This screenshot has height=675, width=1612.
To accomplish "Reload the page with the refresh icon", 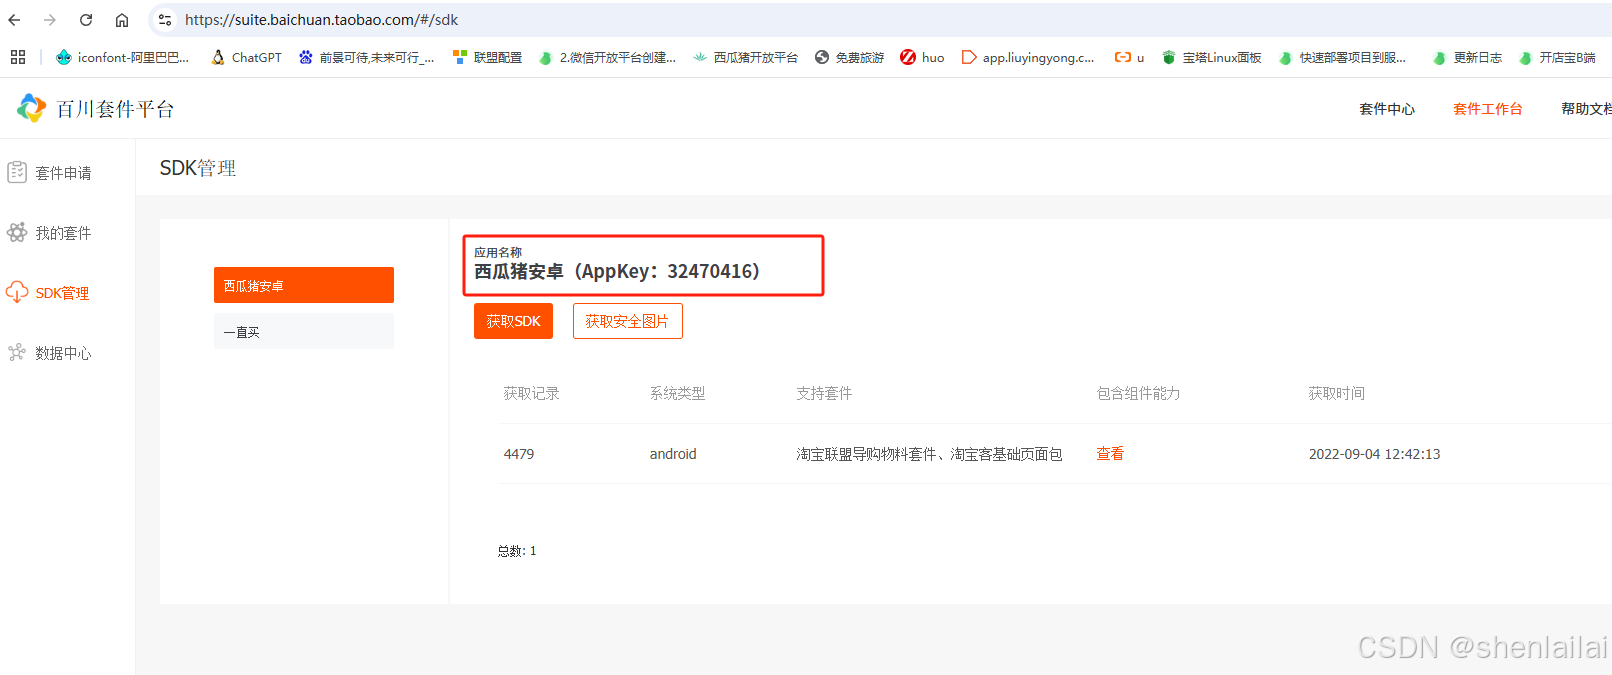I will pyautogui.click(x=86, y=20).
